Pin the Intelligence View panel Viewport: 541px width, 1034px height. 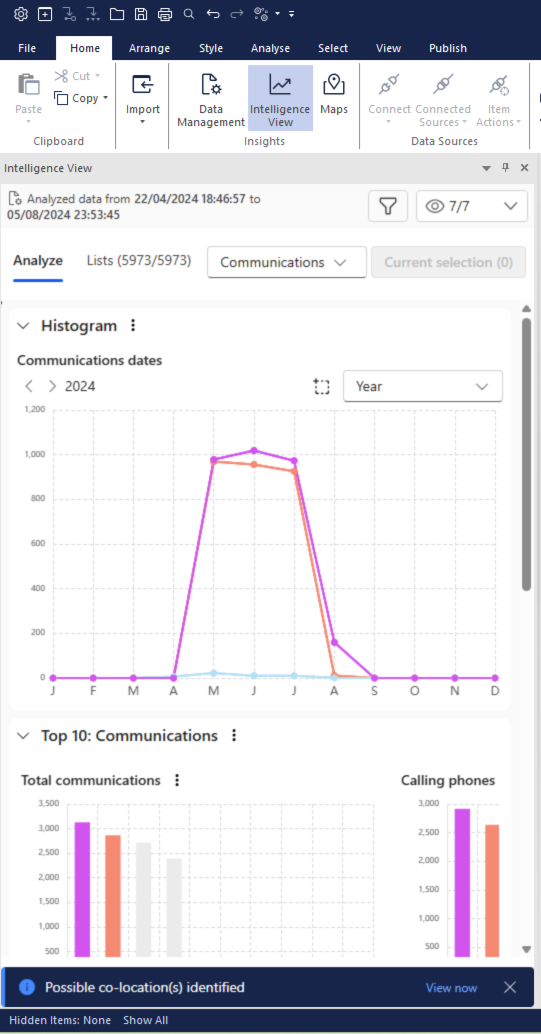[x=505, y=168]
